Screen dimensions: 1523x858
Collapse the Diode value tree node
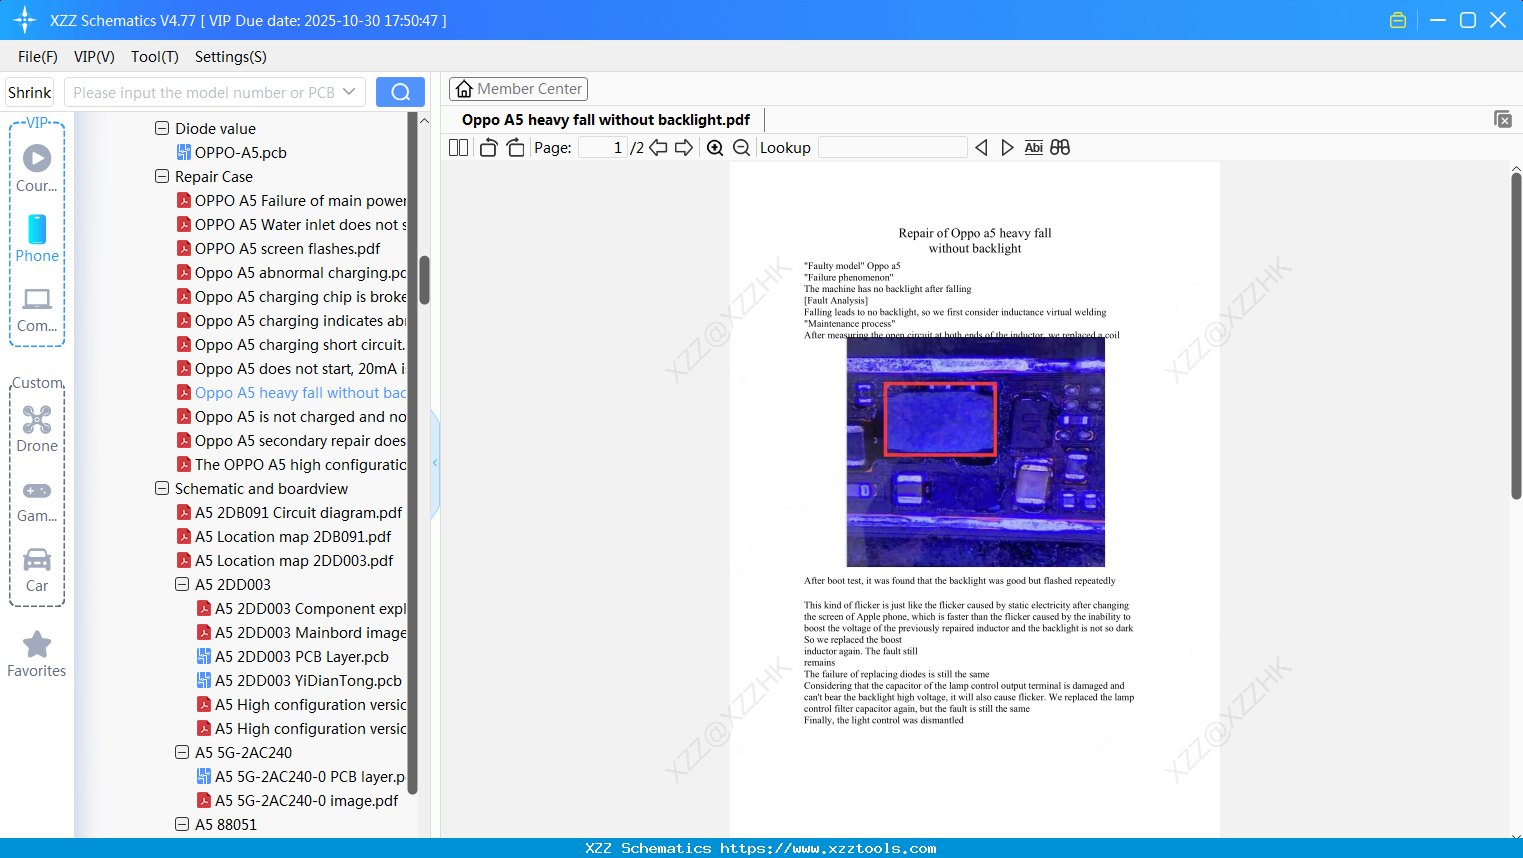162,128
